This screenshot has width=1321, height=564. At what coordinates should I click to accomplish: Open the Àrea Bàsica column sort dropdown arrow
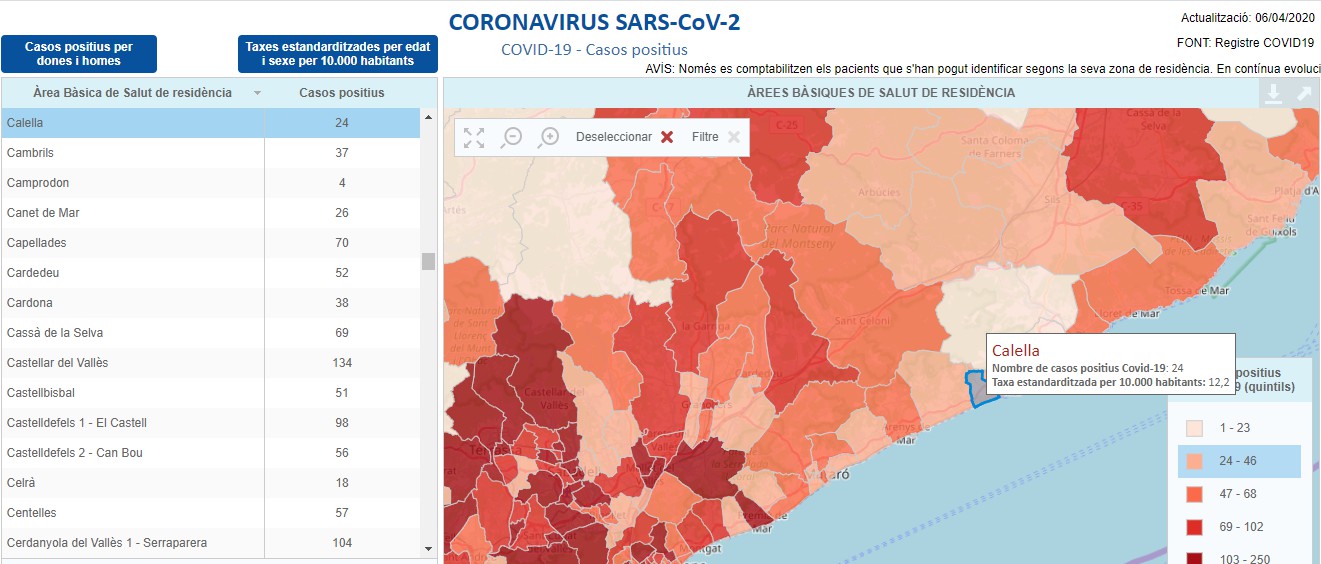257,93
